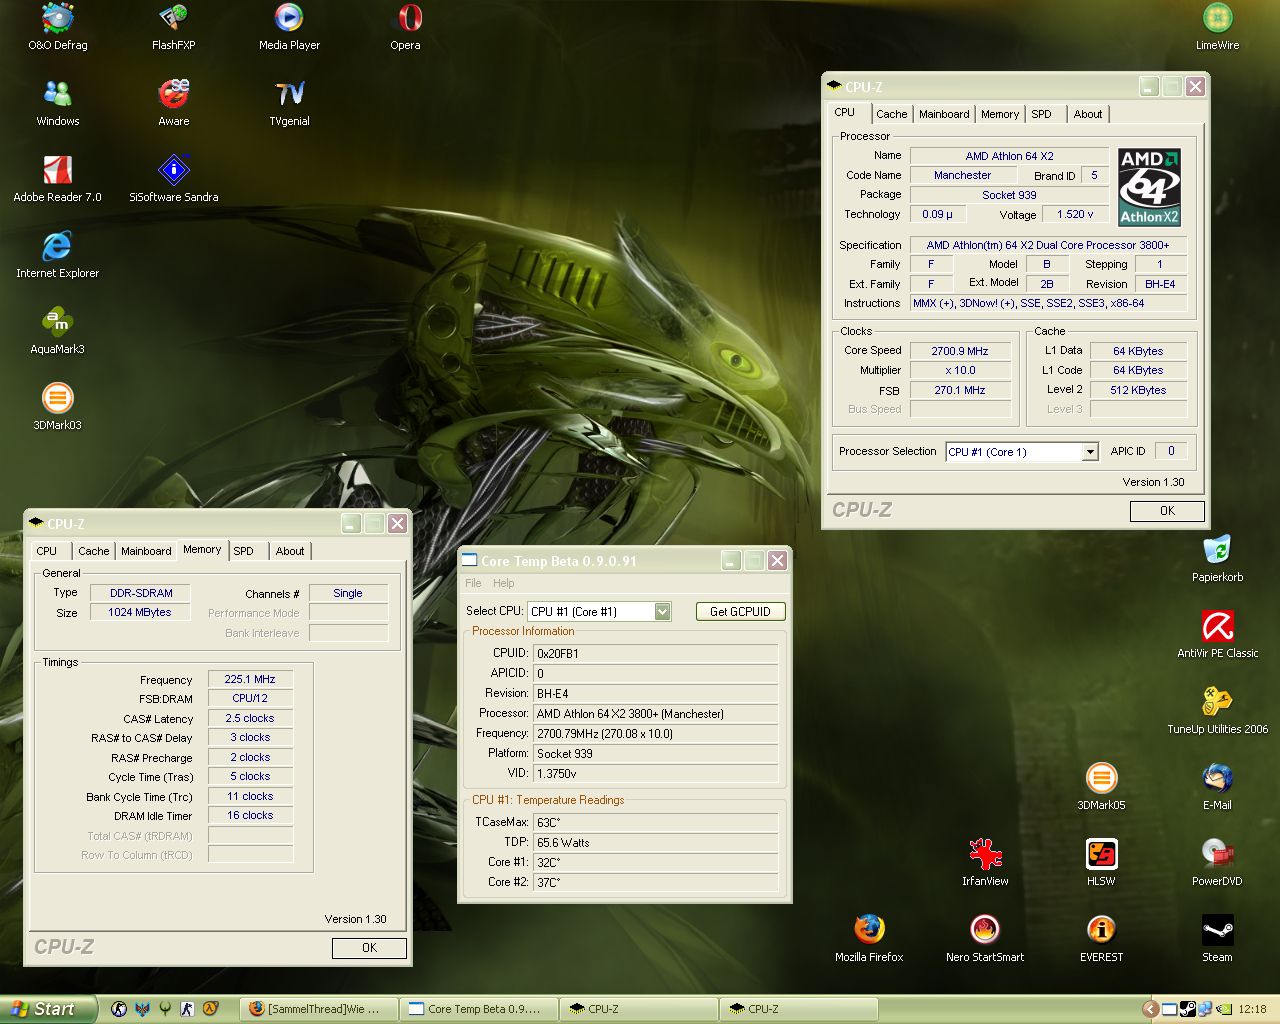
Task: Open Mainboard tab in the CPU-Z CPU window
Action: tap(944, 114)
